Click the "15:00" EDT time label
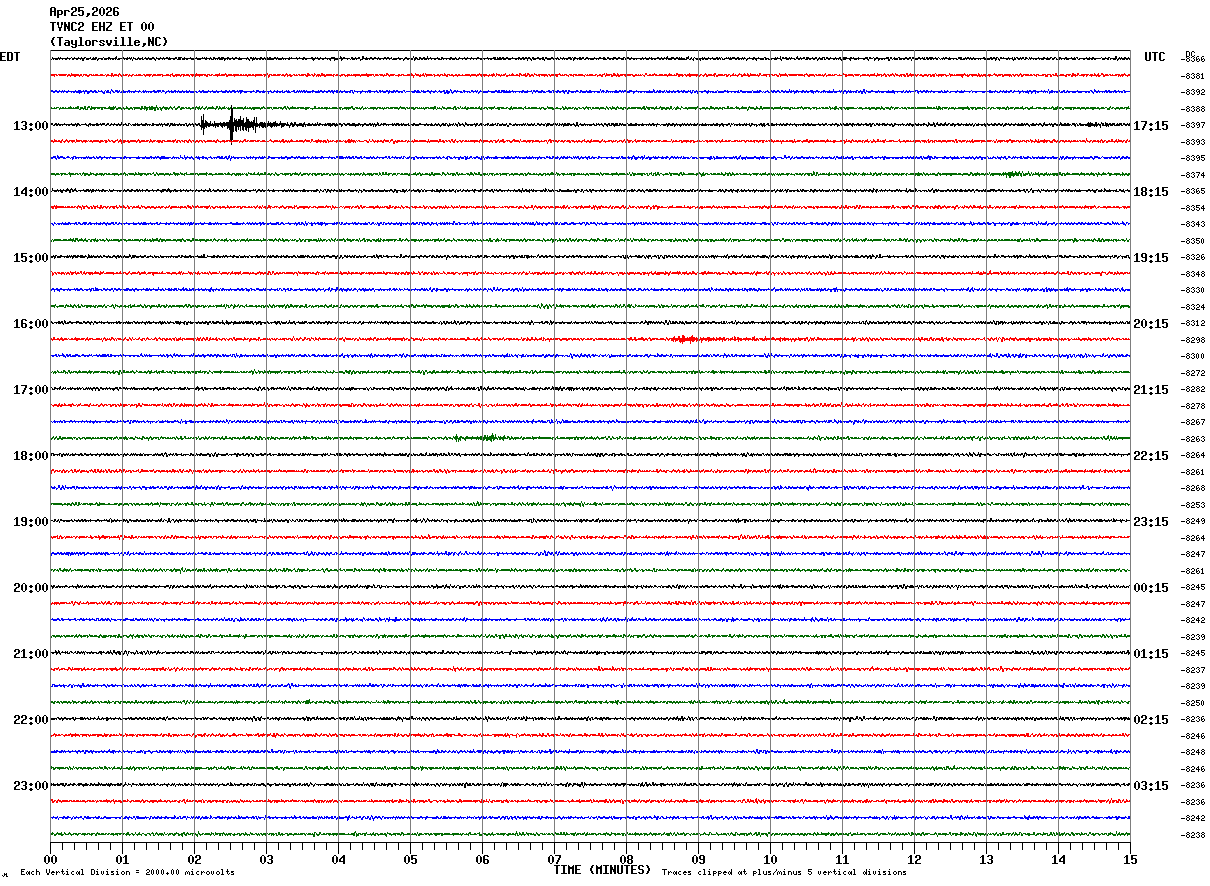Image resolution: width=1210 pixels, height=886 pixels. point(31,258)
